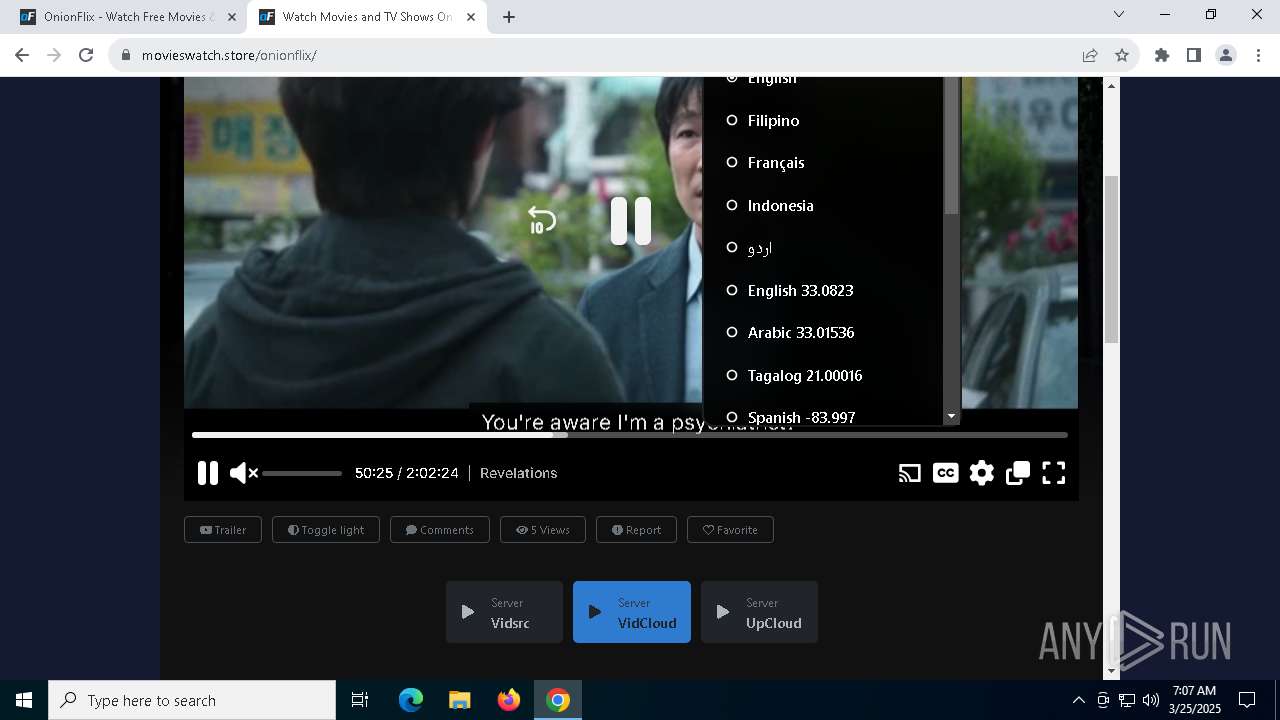1280x720 pixels.
Task: Click Toggle light button
Action: click(326, 530)
